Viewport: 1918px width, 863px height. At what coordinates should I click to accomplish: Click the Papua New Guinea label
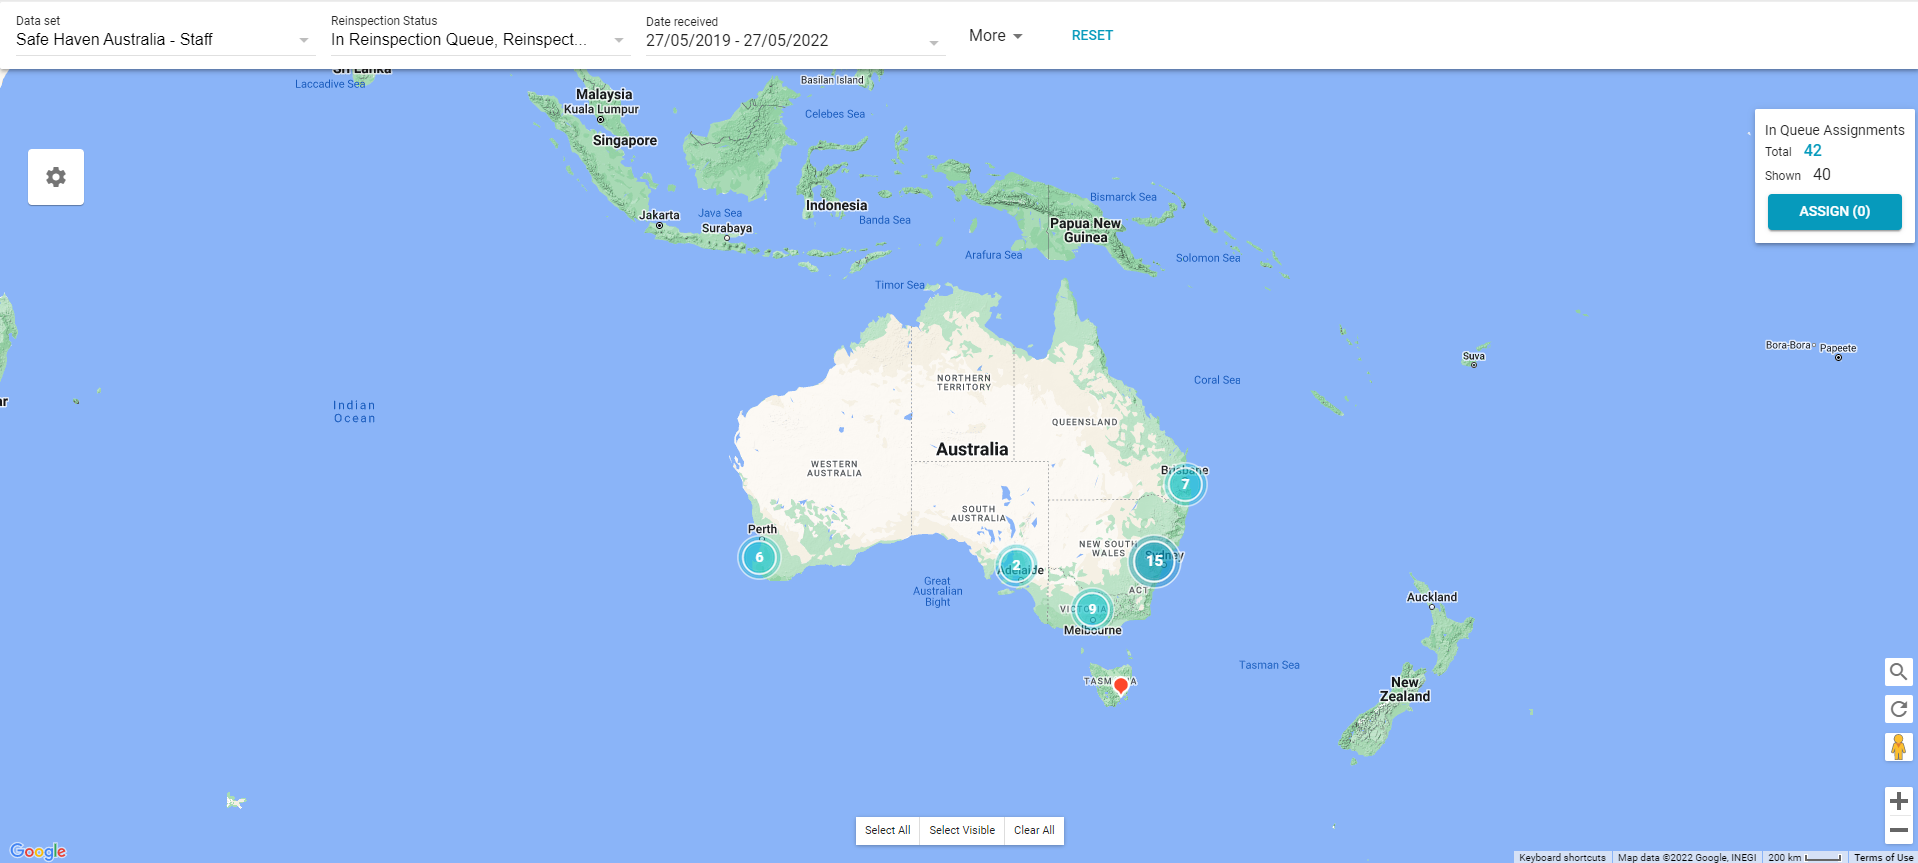pos(1086,230)
